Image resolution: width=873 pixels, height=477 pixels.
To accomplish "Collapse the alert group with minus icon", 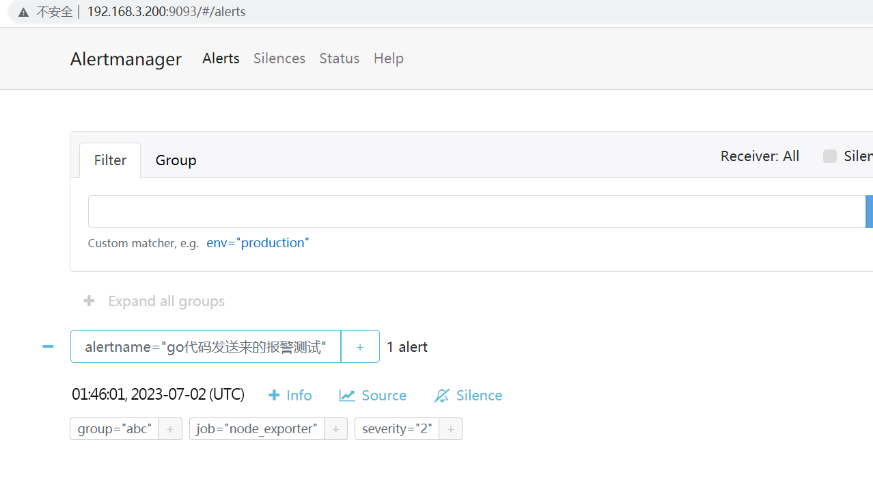I will 48,347.
